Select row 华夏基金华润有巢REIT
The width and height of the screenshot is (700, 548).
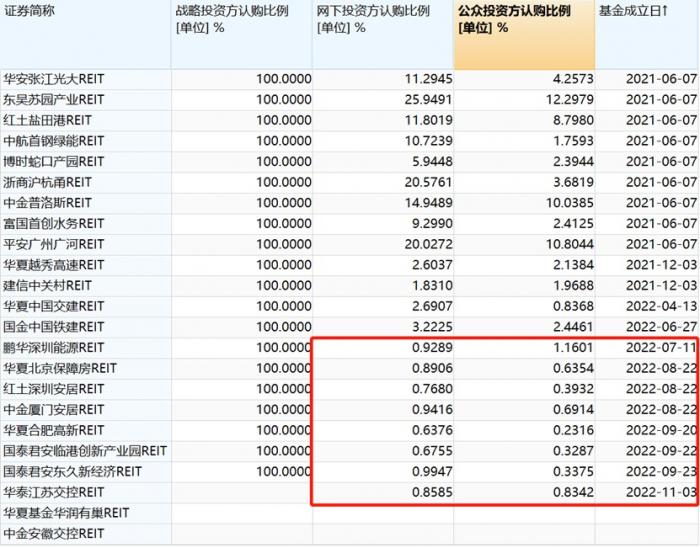click(350, 513)
